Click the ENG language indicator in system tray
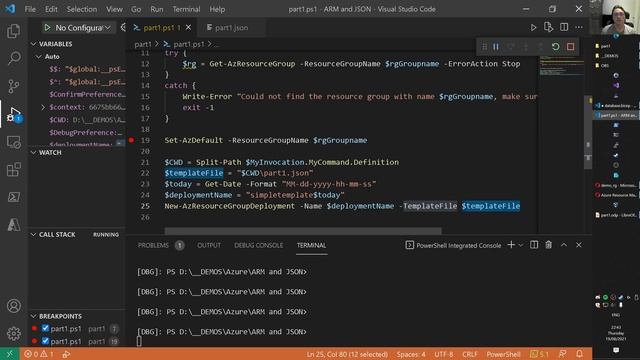 (x=616, y=315)
